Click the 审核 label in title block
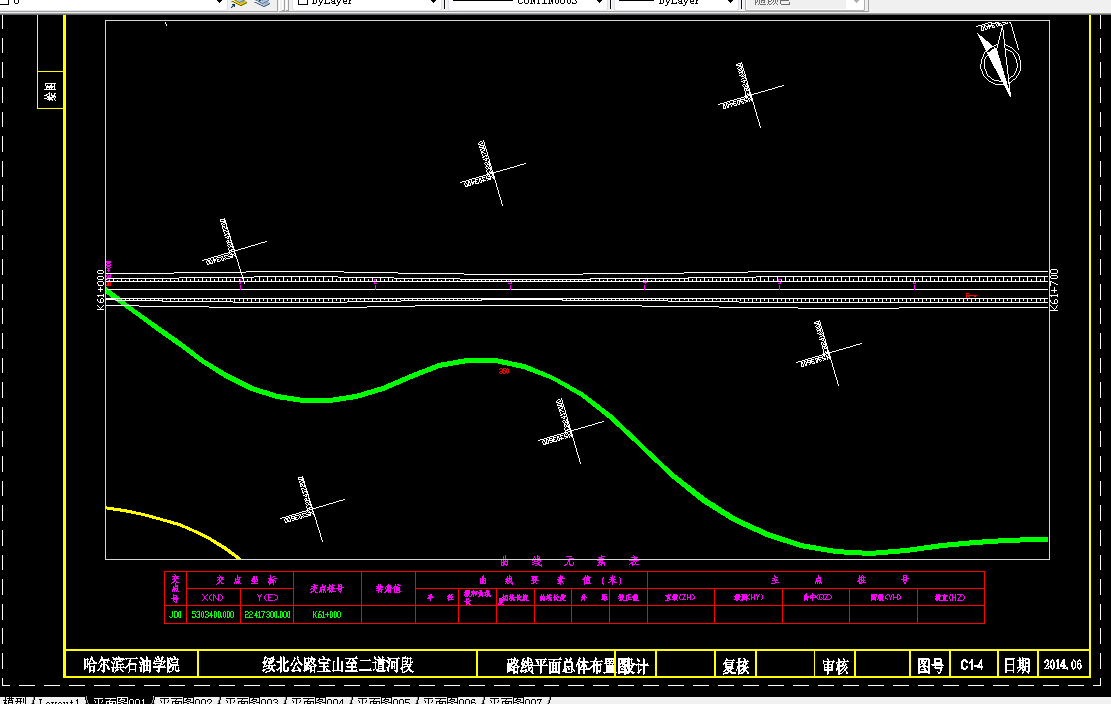Viewport: 1111px width, 704px height. pos(835,666)
